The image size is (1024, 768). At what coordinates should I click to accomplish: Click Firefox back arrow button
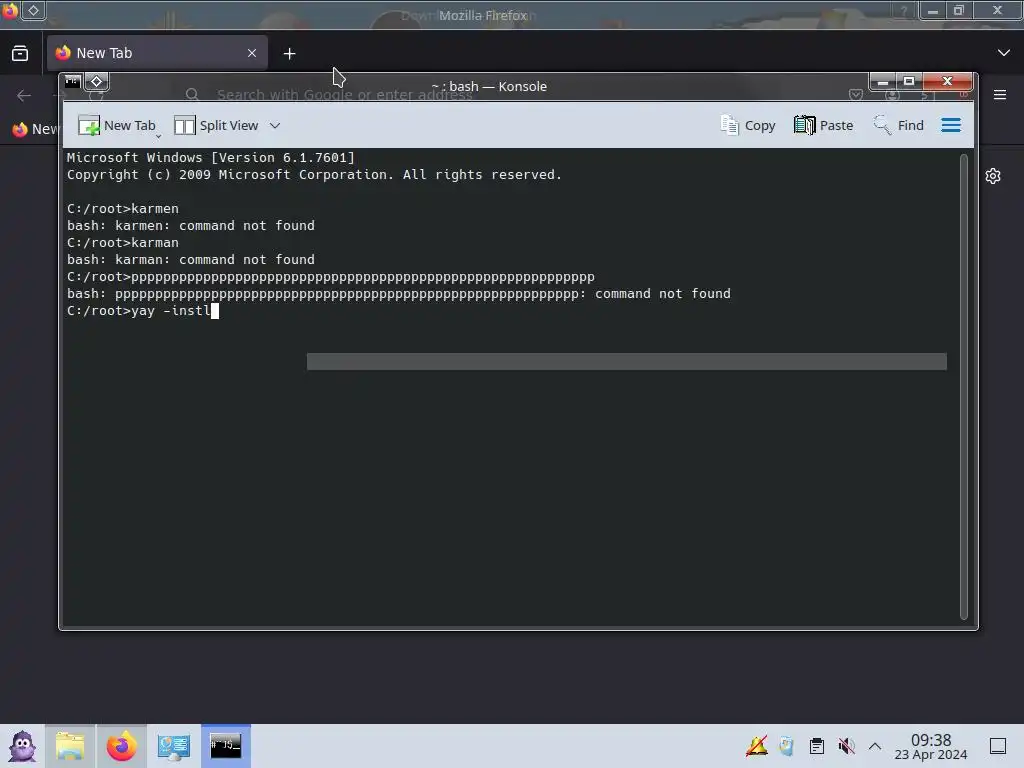pos(24,95)
